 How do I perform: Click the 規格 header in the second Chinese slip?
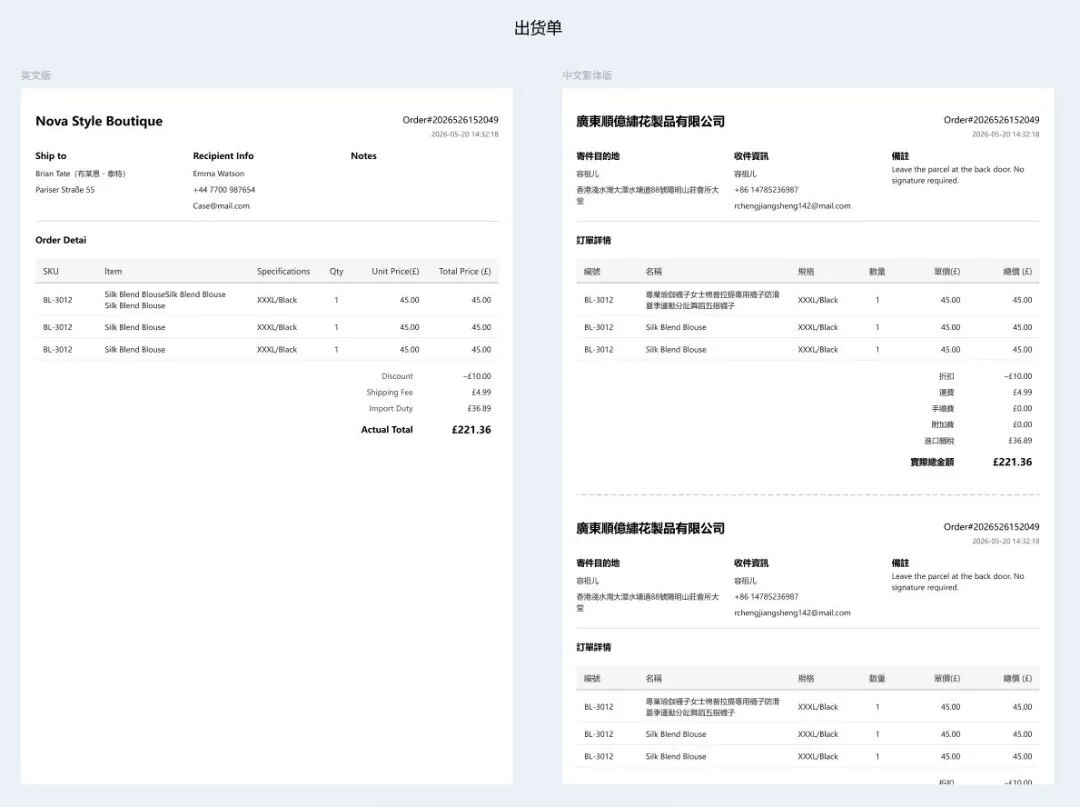[806, 678]
